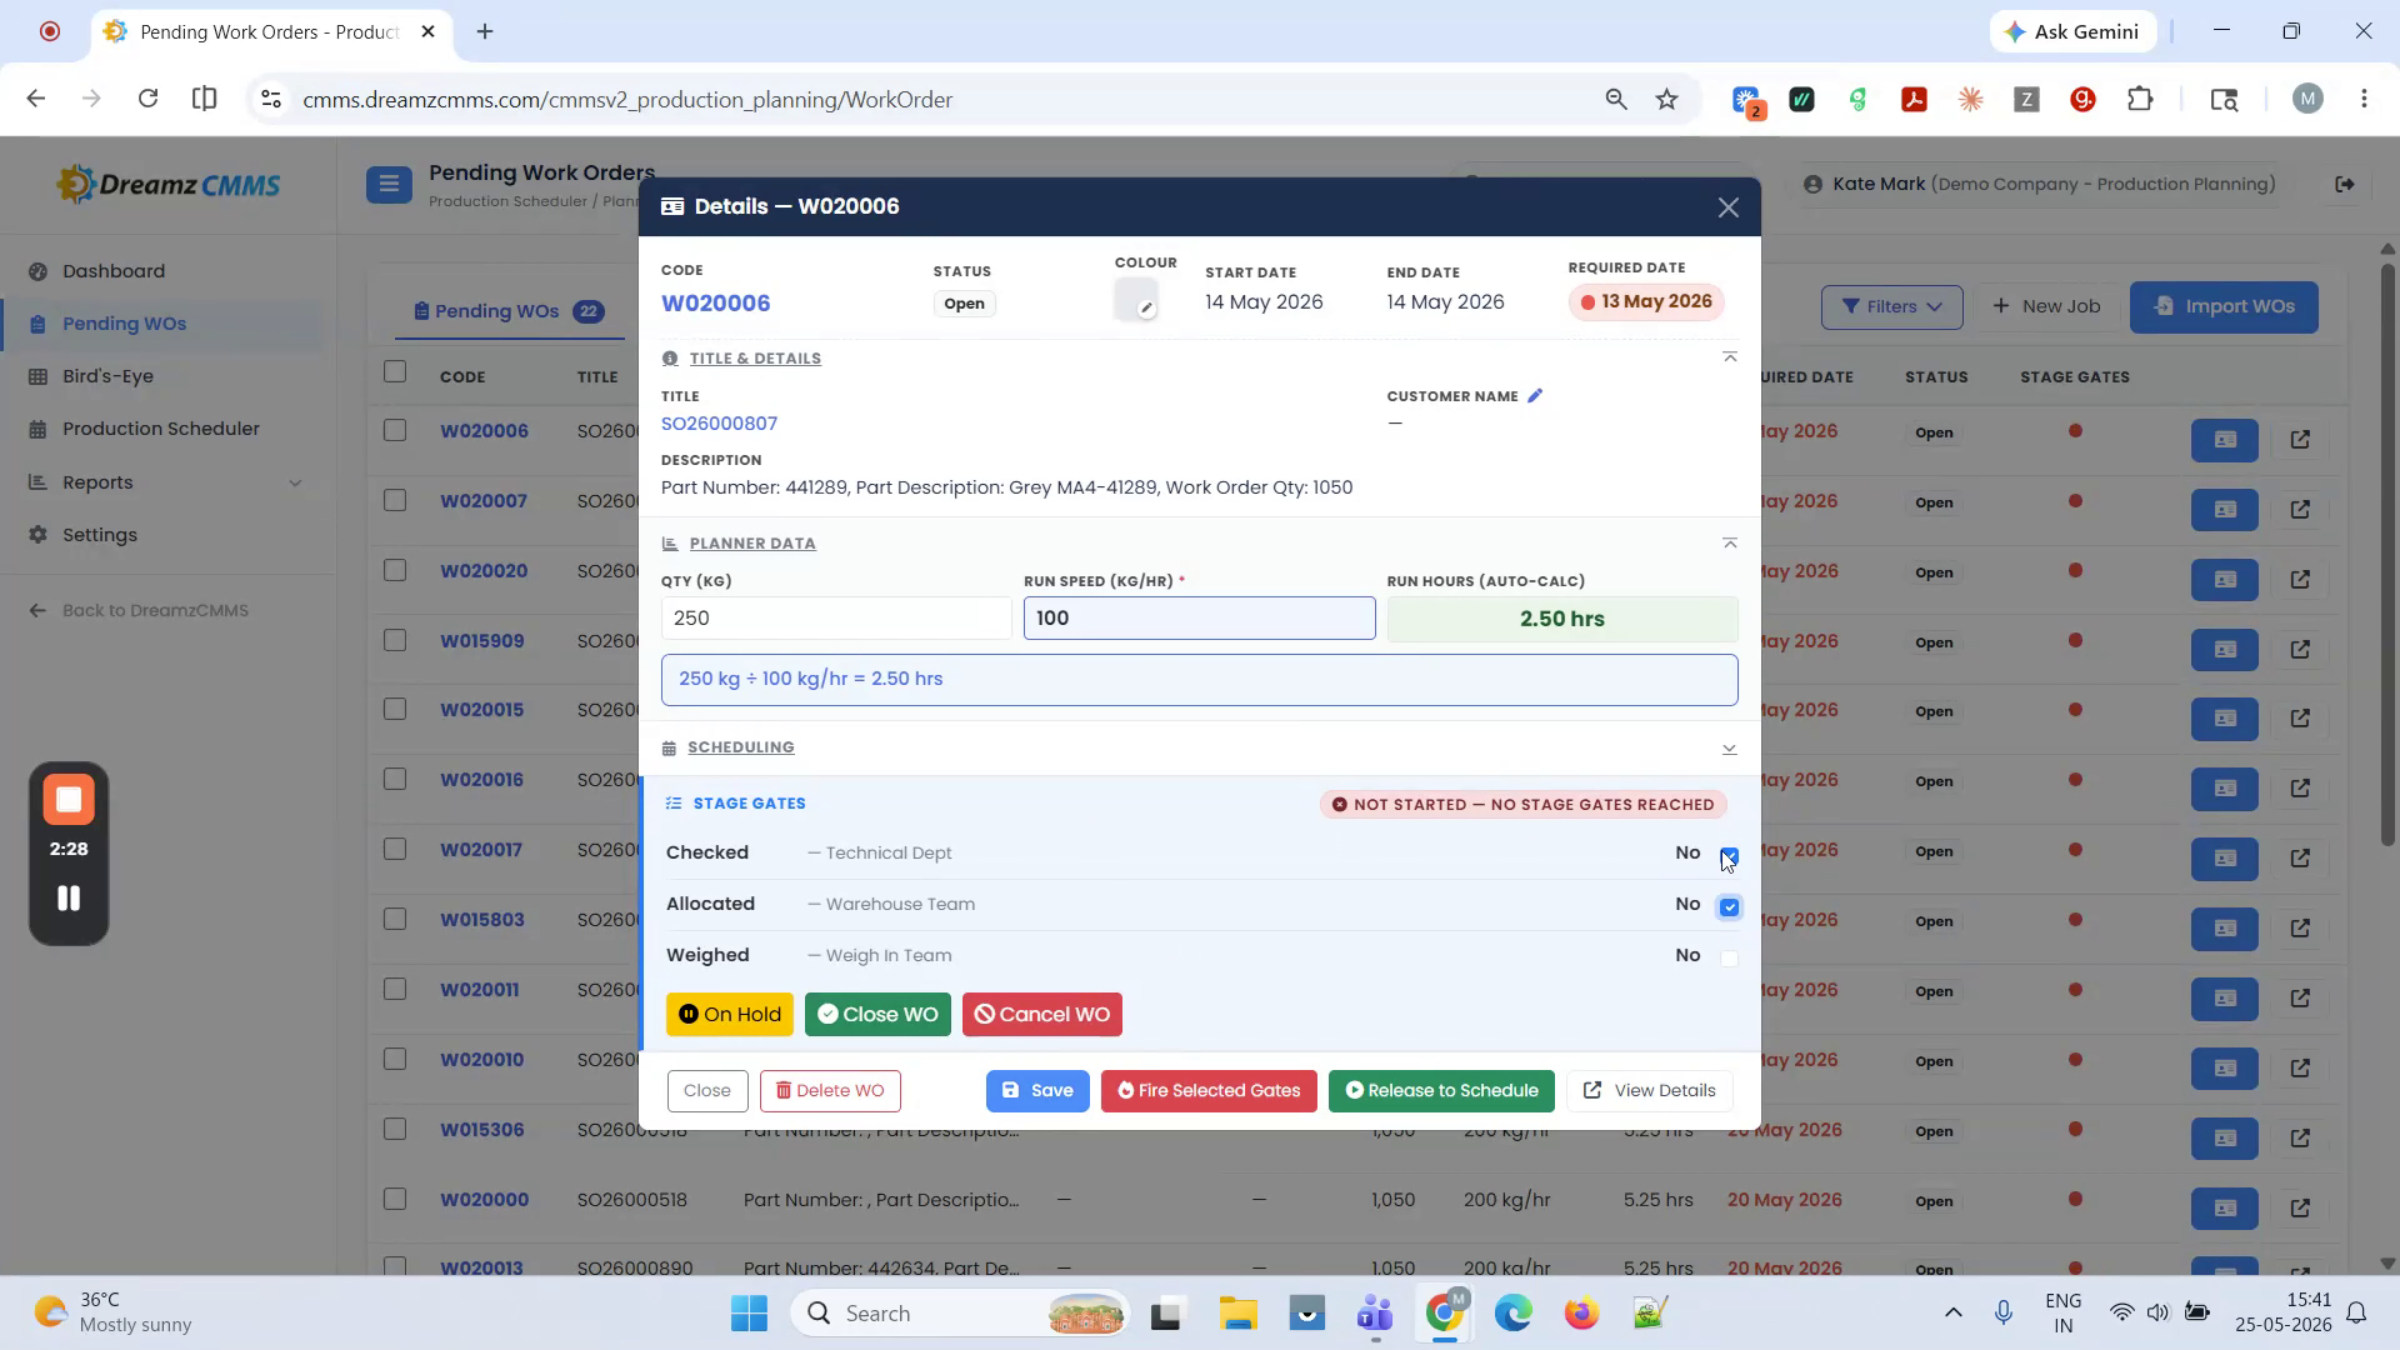Tick checkbox for row W015909

395,640
